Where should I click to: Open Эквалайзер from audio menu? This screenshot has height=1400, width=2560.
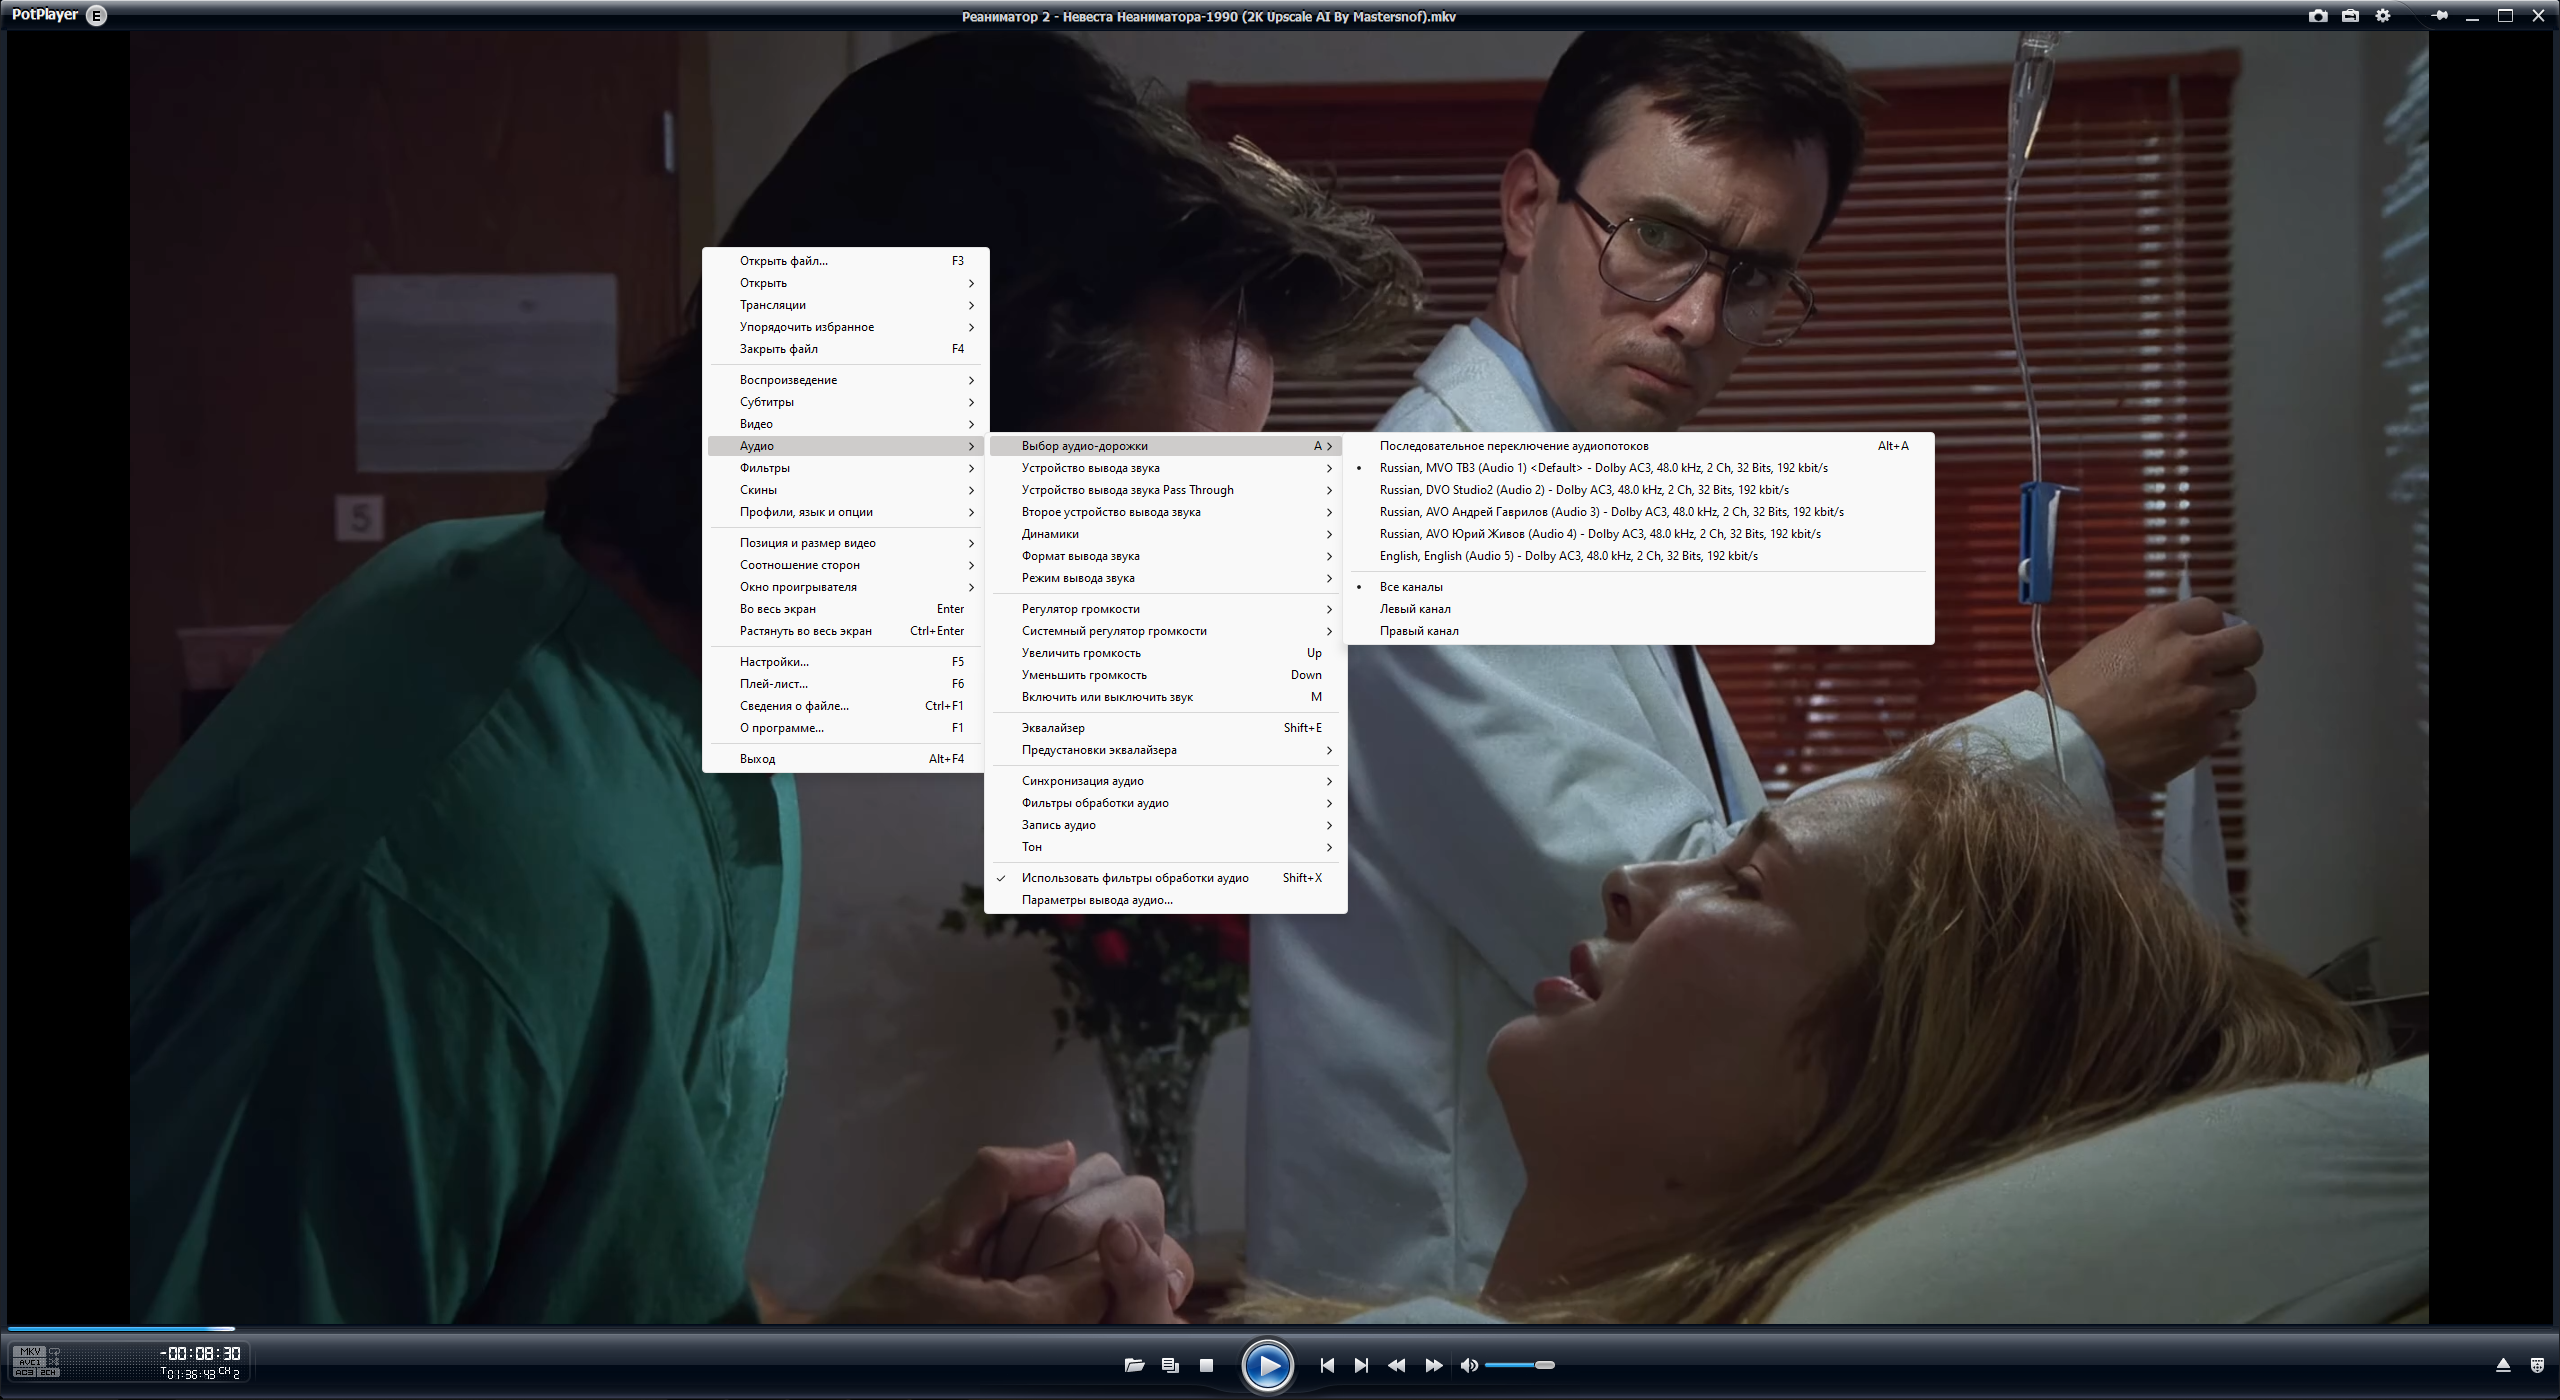click(1053, 728)
